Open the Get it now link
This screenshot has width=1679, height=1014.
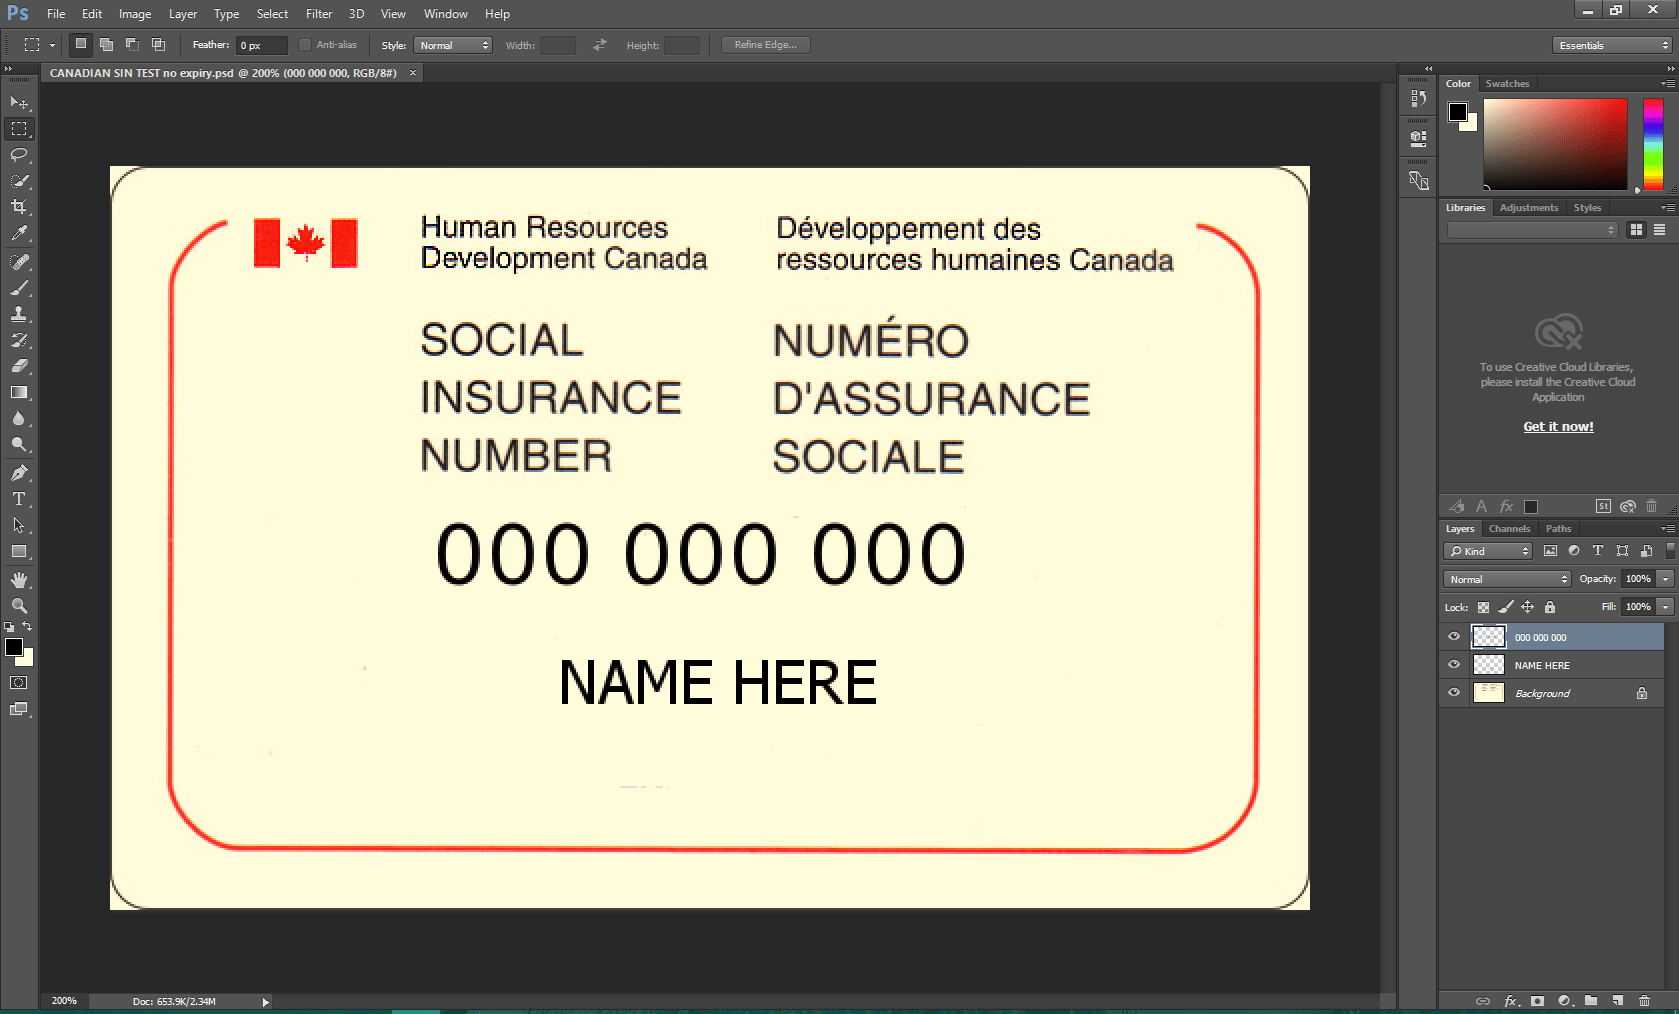pyautogui.click(x=1557, y=426)
